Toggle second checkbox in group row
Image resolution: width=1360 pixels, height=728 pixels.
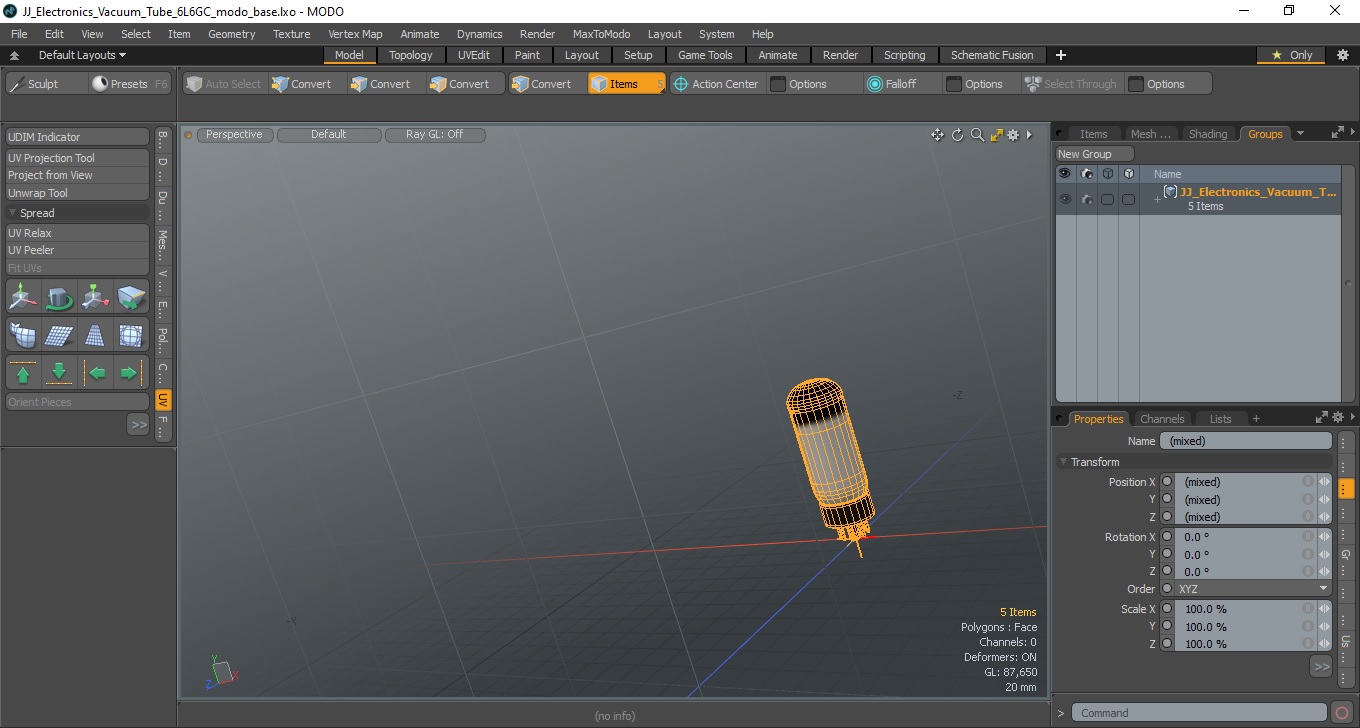[1128, 200]
